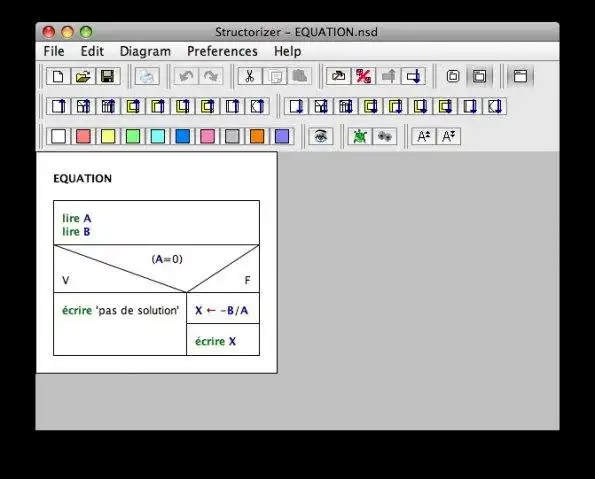The width and height of the screenshot is (595, 479).
Task: Delete the selected element with red icon
Action: 364,76
